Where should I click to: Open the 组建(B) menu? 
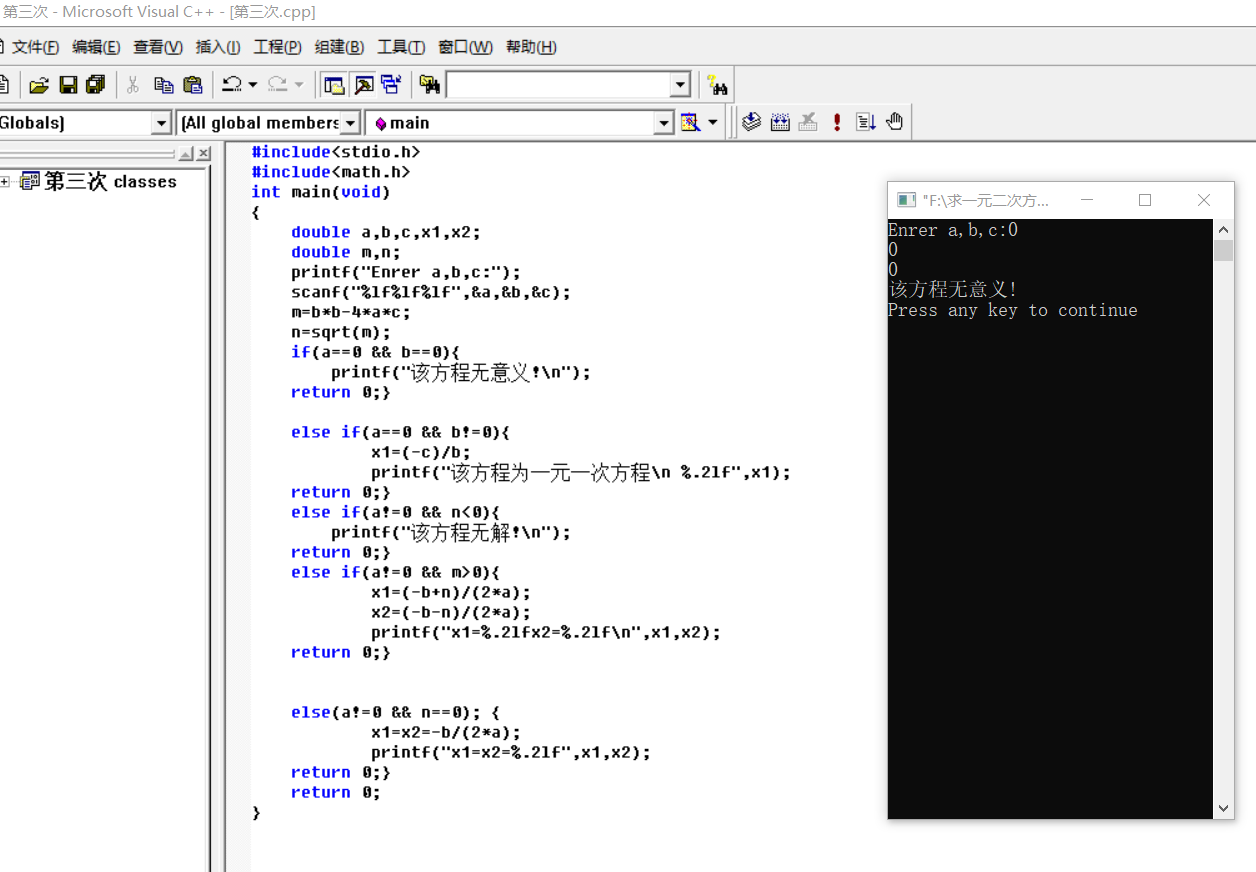point(339,47)
